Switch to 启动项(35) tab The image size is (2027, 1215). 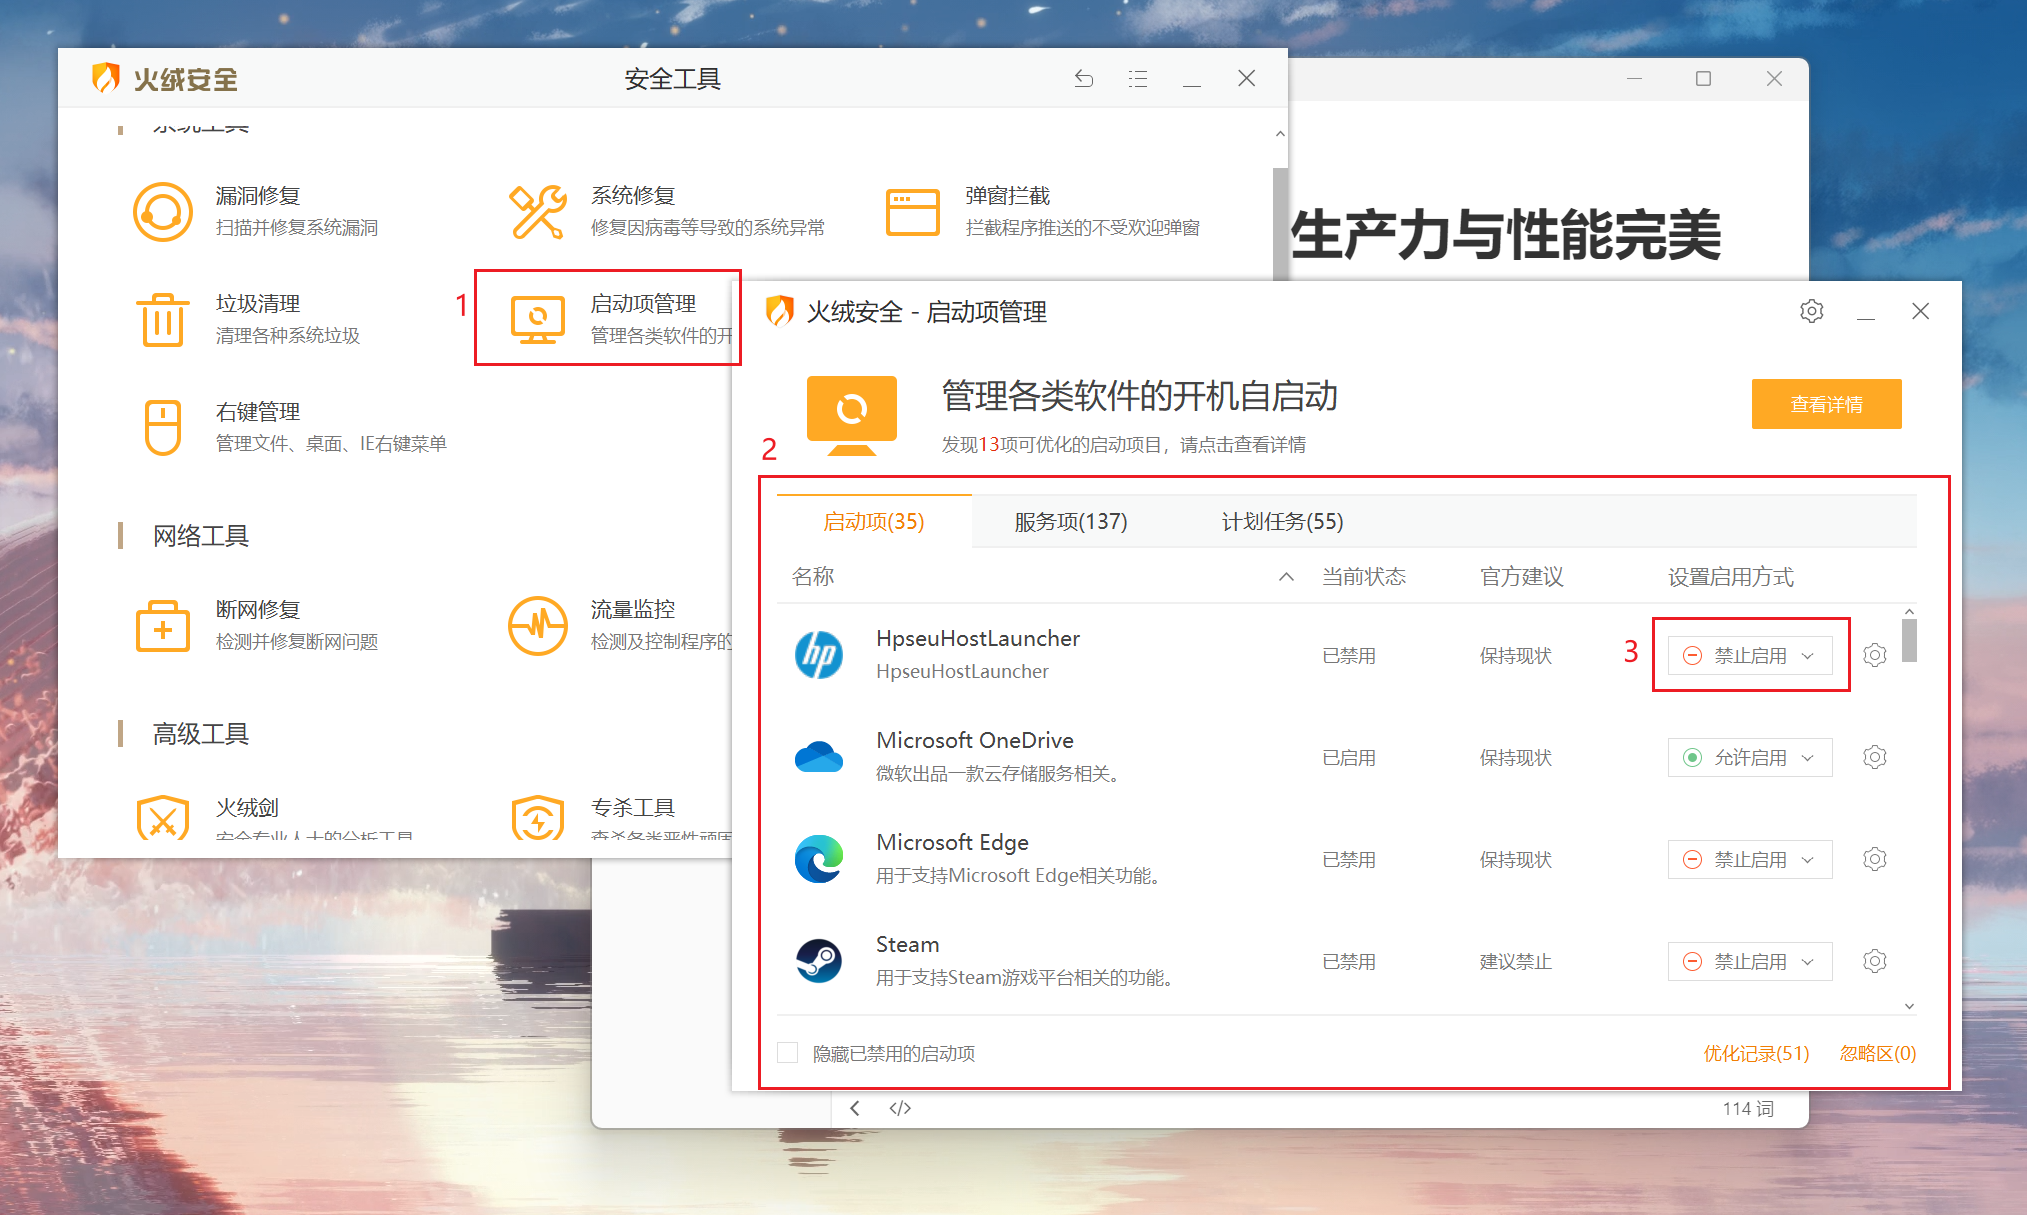coord(874,521)
